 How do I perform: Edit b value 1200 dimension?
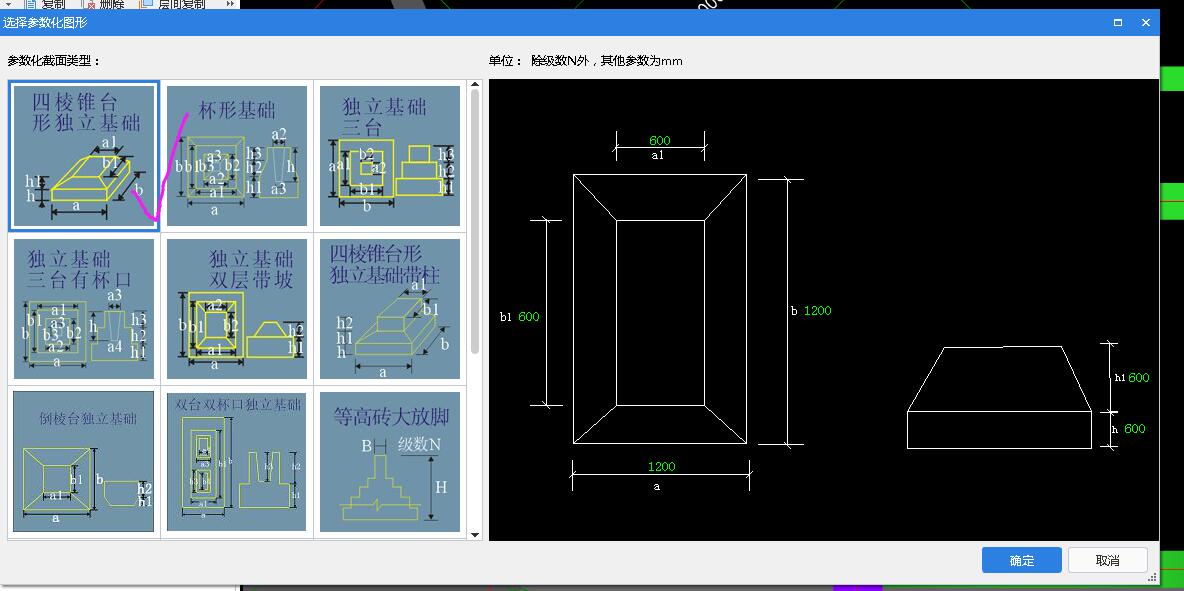pos(817,310)
